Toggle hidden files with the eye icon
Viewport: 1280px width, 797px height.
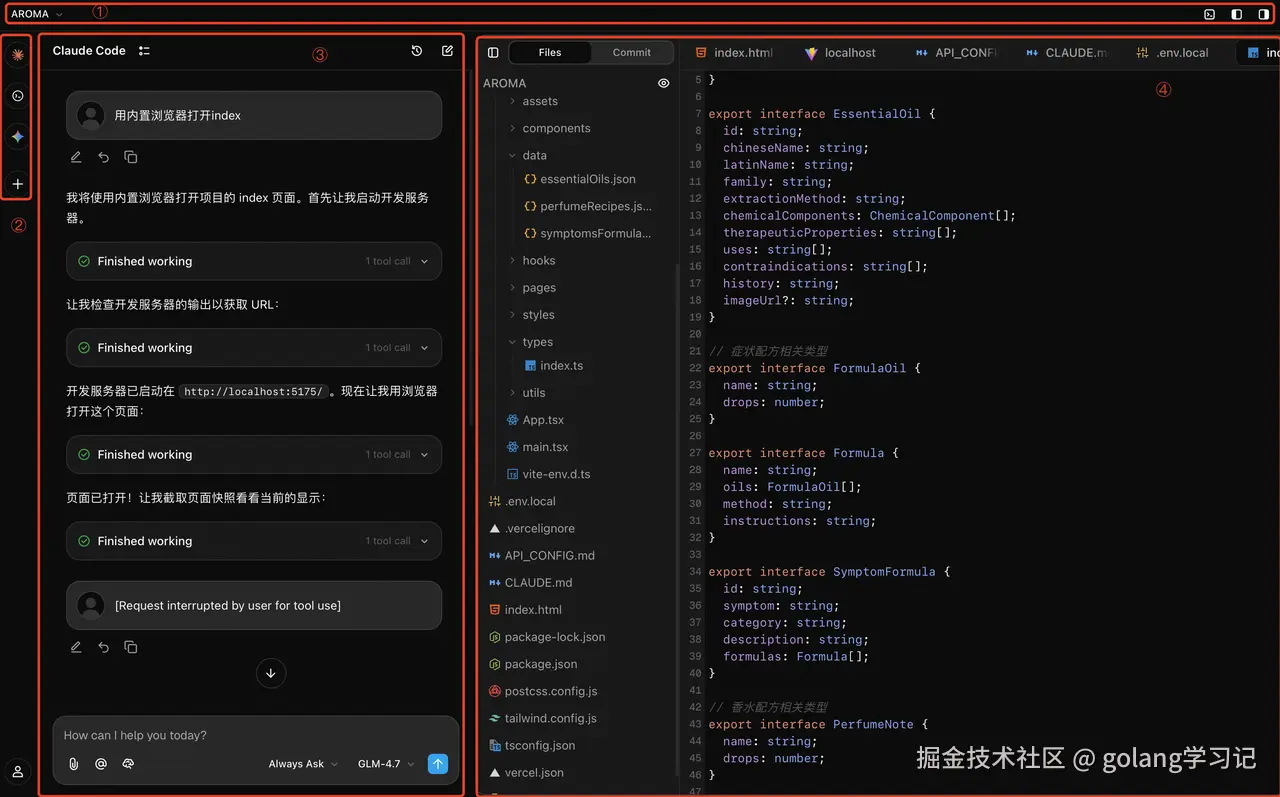664,84
